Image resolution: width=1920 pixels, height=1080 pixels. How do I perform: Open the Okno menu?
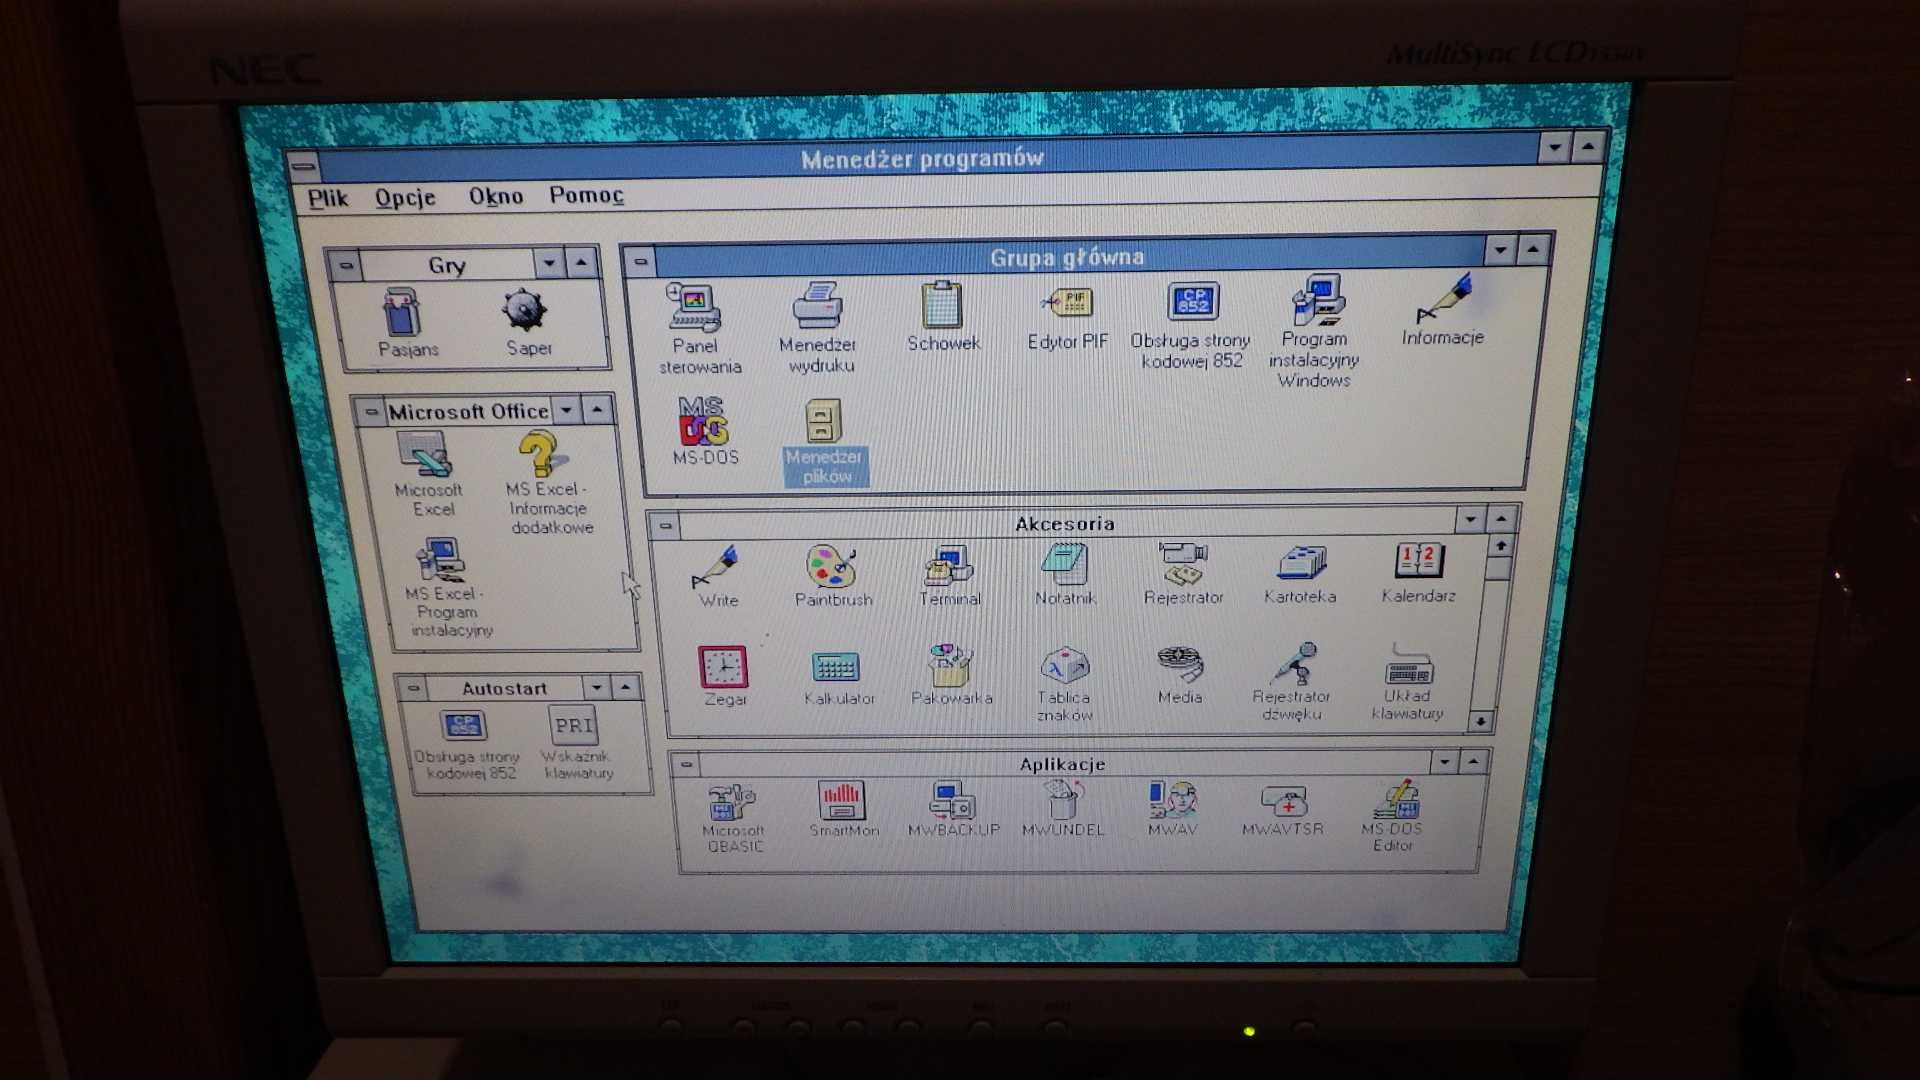pyautogui.click(x=496, y=196)
